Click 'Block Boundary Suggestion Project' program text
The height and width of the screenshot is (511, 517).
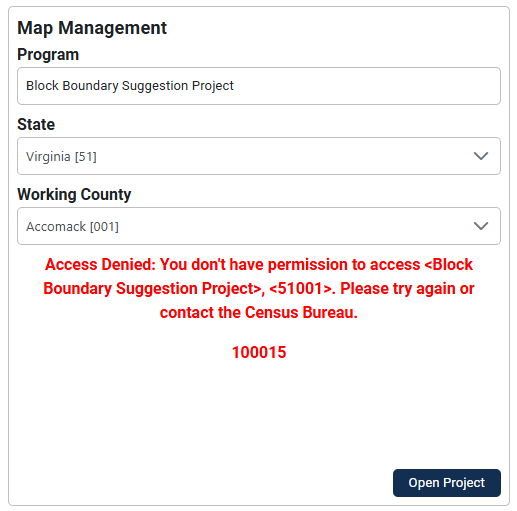click(130, 86)
